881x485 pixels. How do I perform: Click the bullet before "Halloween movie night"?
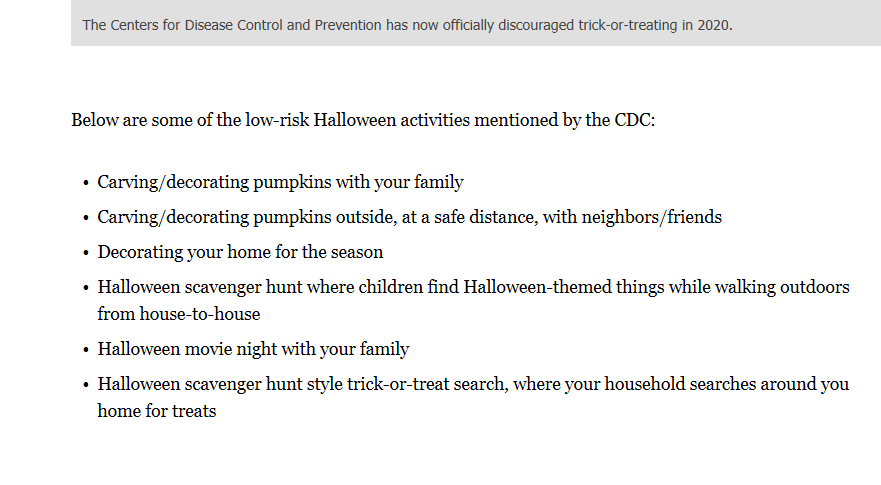click(x=86, y=350)
